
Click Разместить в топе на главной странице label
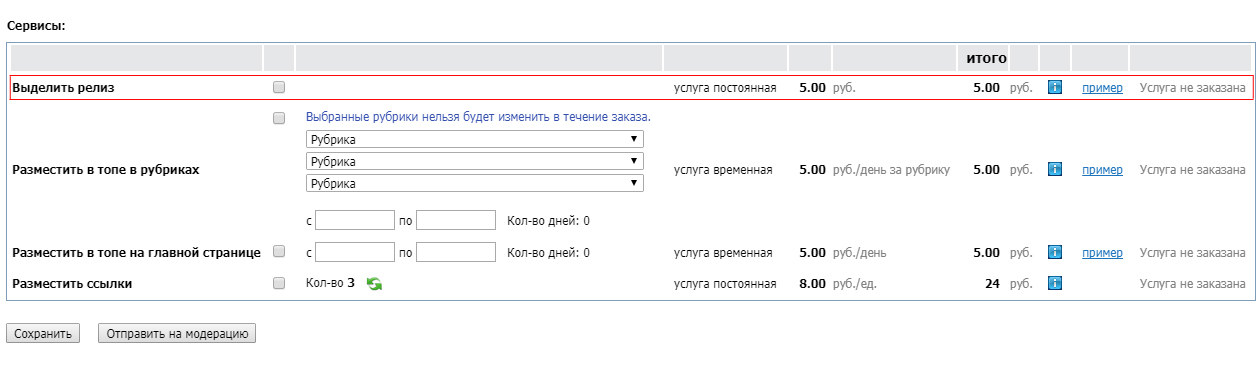tap(136, 253)
